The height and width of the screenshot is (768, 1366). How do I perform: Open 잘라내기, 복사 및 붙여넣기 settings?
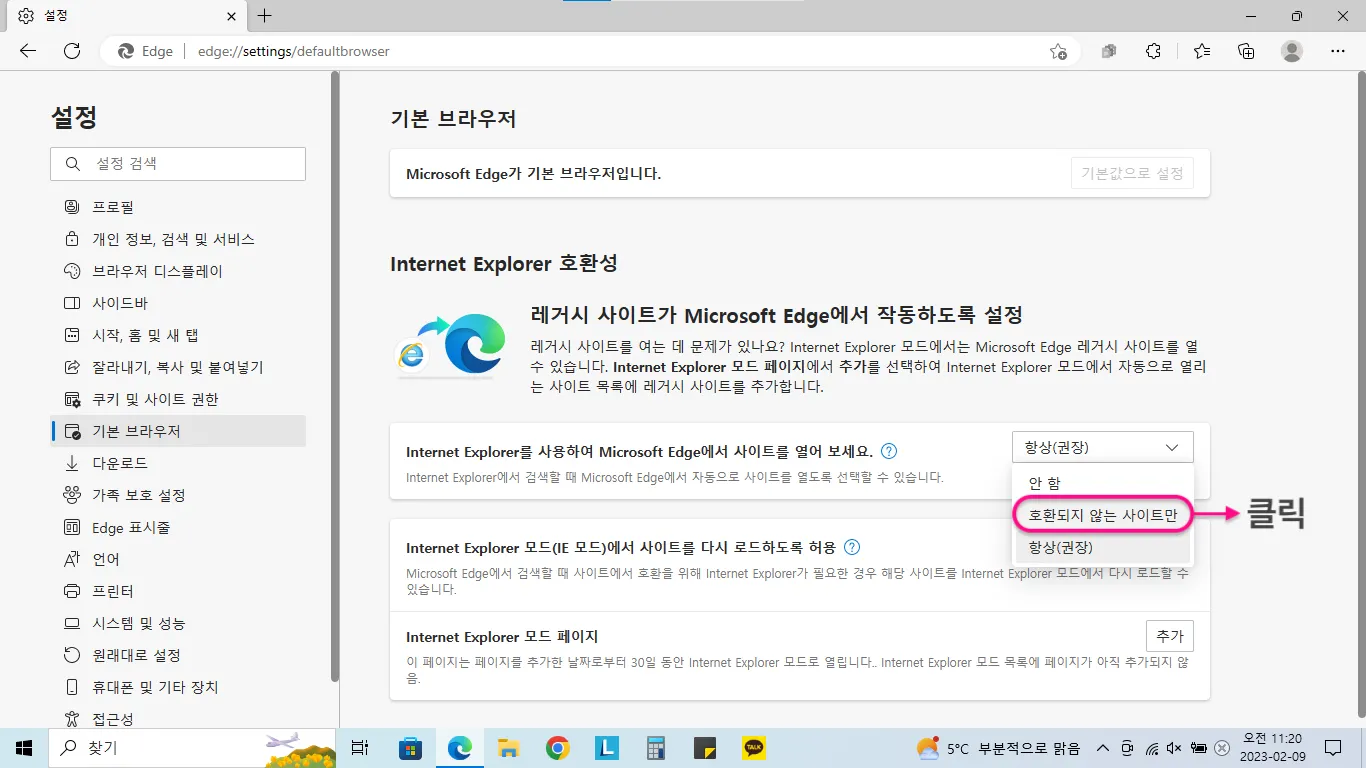(x=178, y=367)
